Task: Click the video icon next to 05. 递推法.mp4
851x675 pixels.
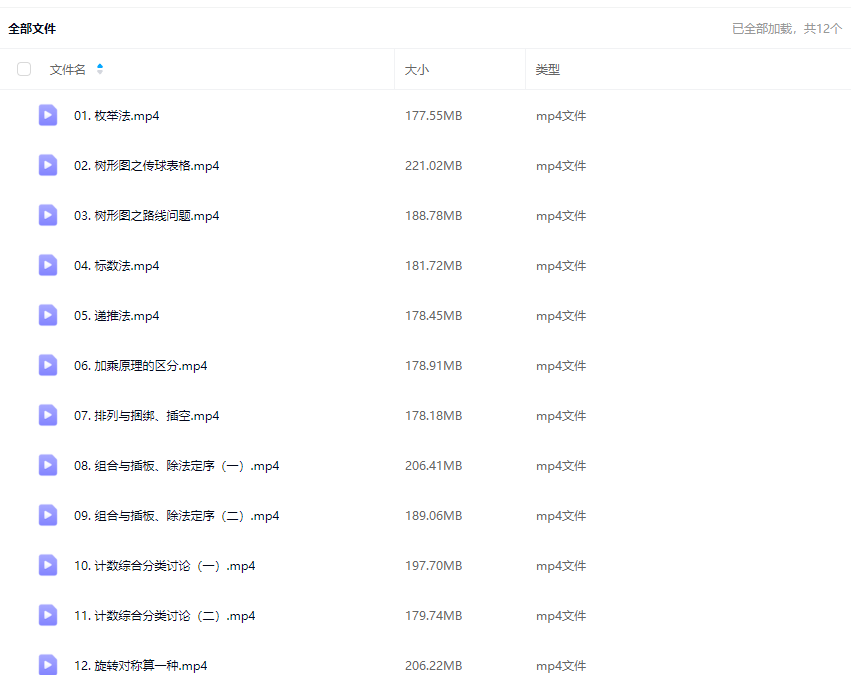Action: click(48, 315)
